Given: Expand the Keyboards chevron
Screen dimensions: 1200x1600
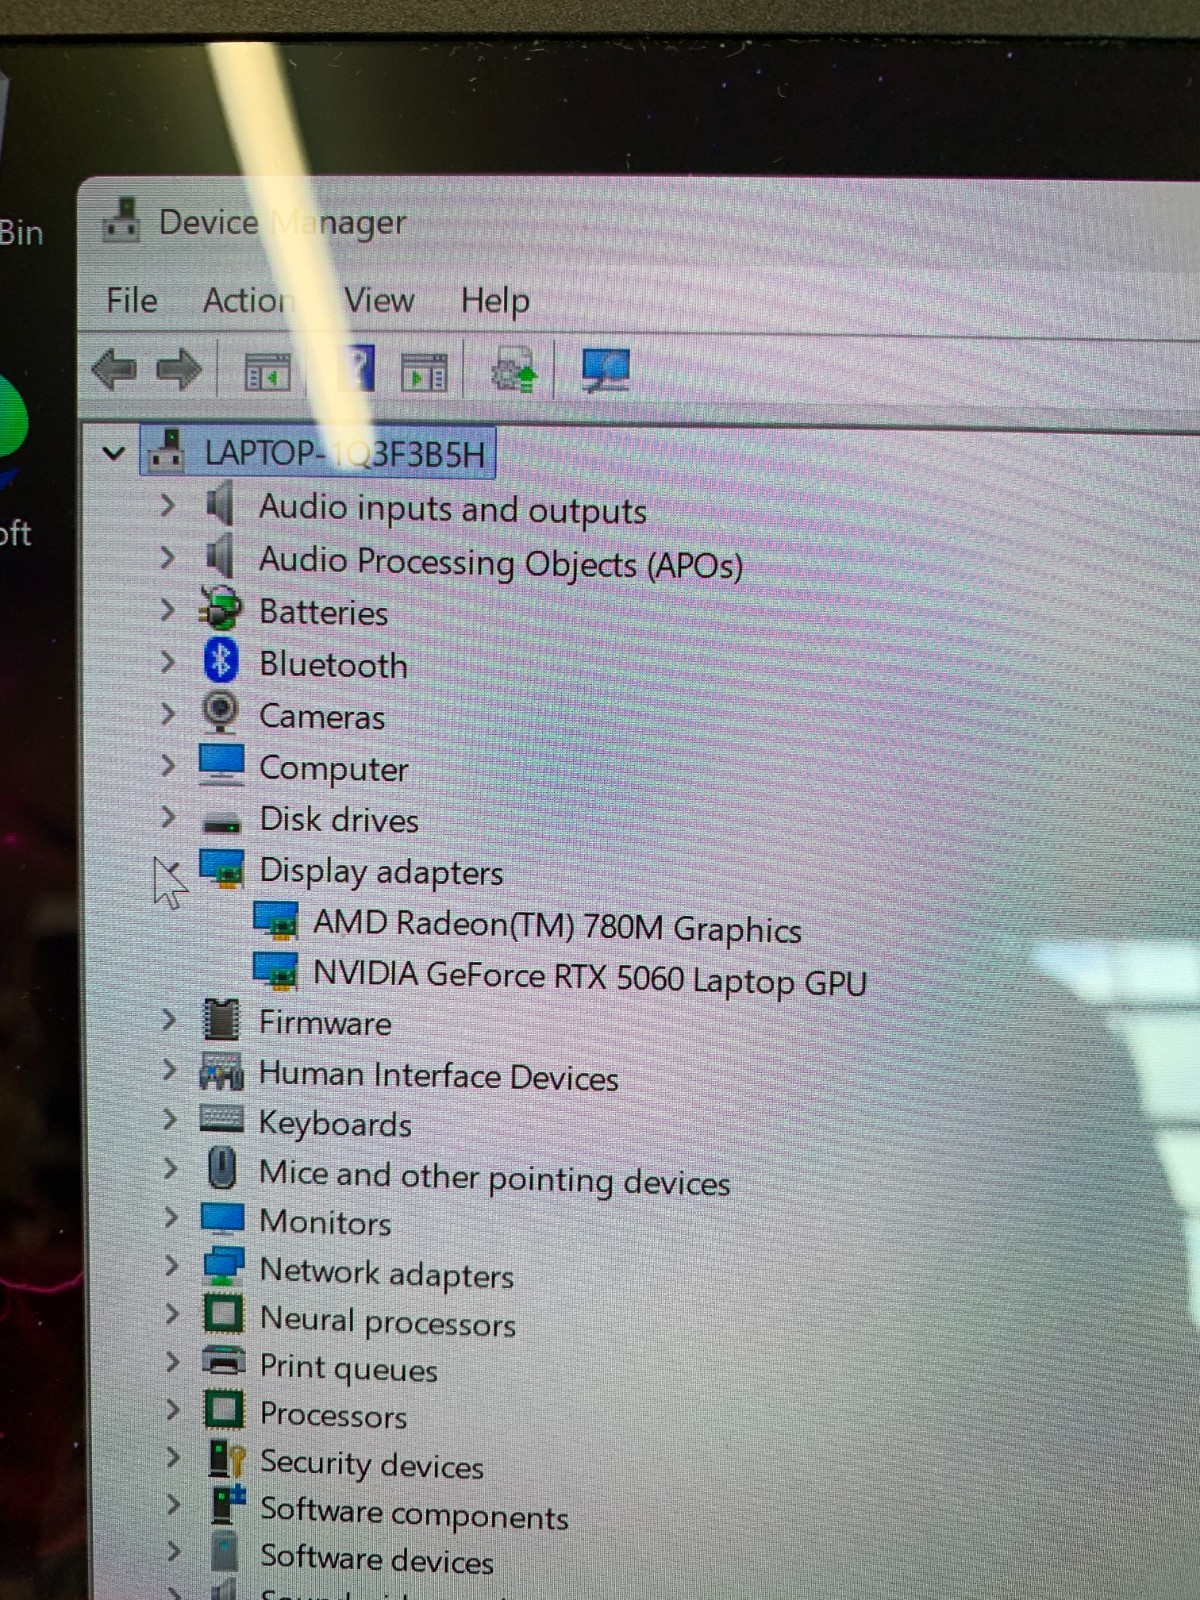Looking at the screenshot, I should click(170, 1118).
